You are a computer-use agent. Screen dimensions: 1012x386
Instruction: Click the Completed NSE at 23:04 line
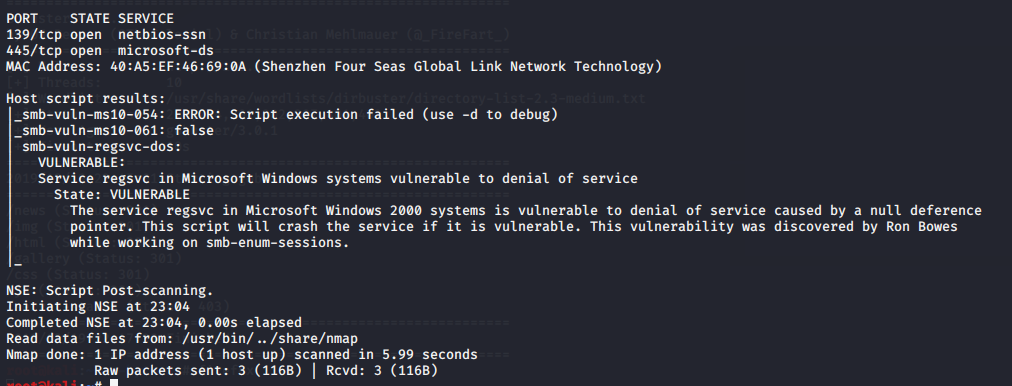pos(154,323)
